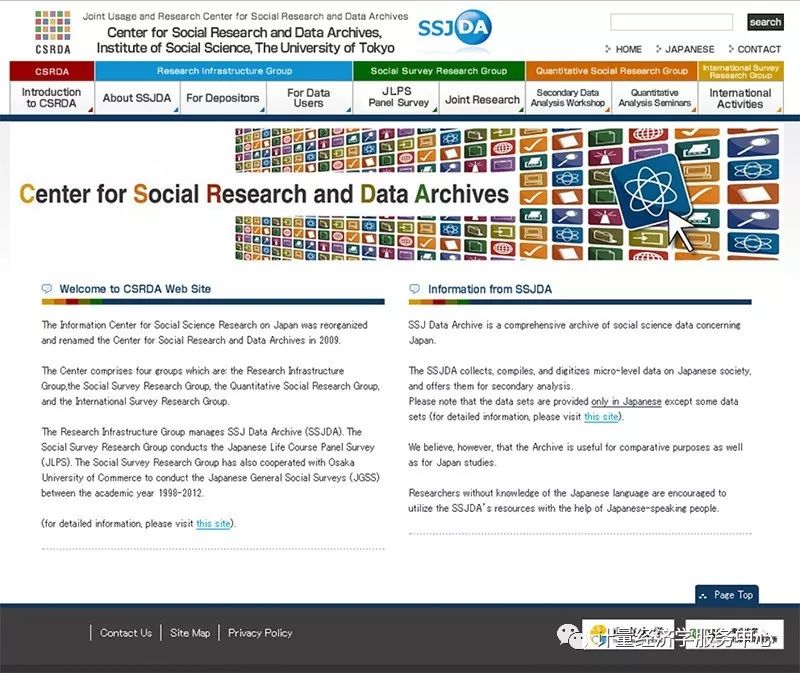The image size is (800, 673).
Task: Click the first footer banner image
Action: [628, 634]
